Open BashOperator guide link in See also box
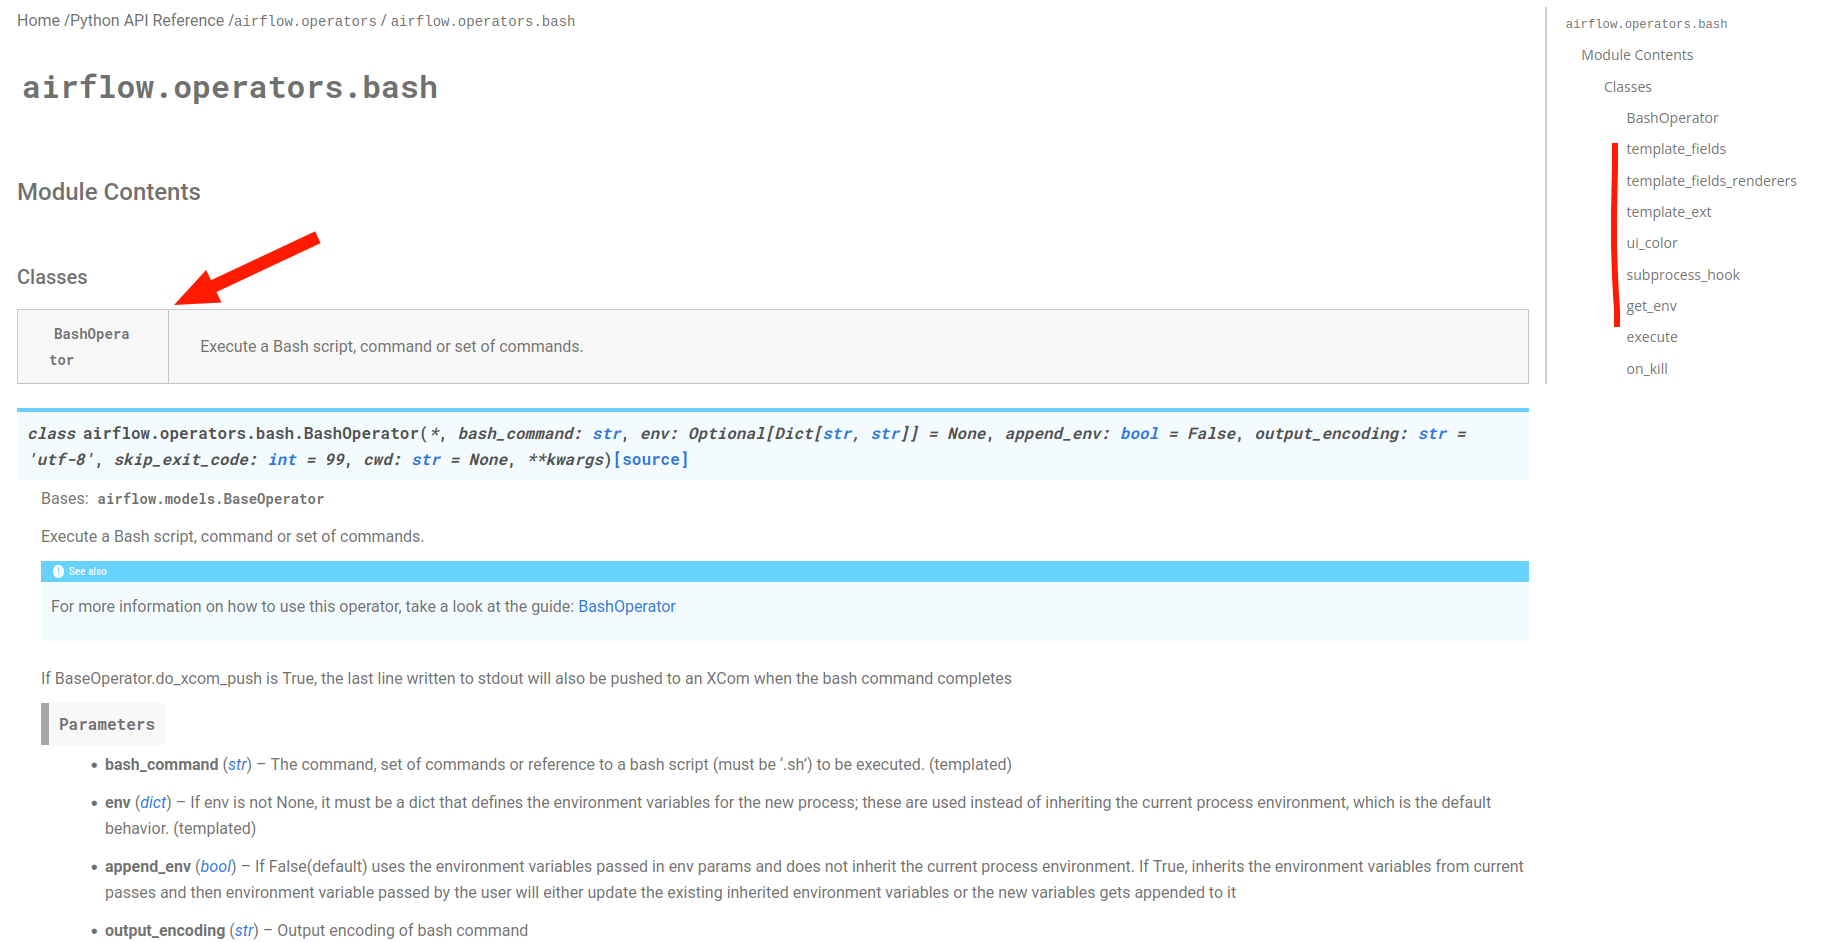The height and width of the screenshot is (942, 1846). (x=627, y=607)
